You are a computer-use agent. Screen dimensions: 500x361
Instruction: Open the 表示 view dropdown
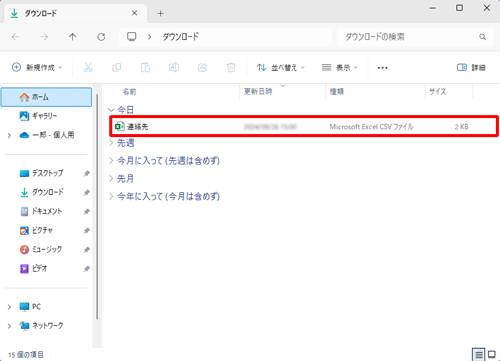point(340,68)
